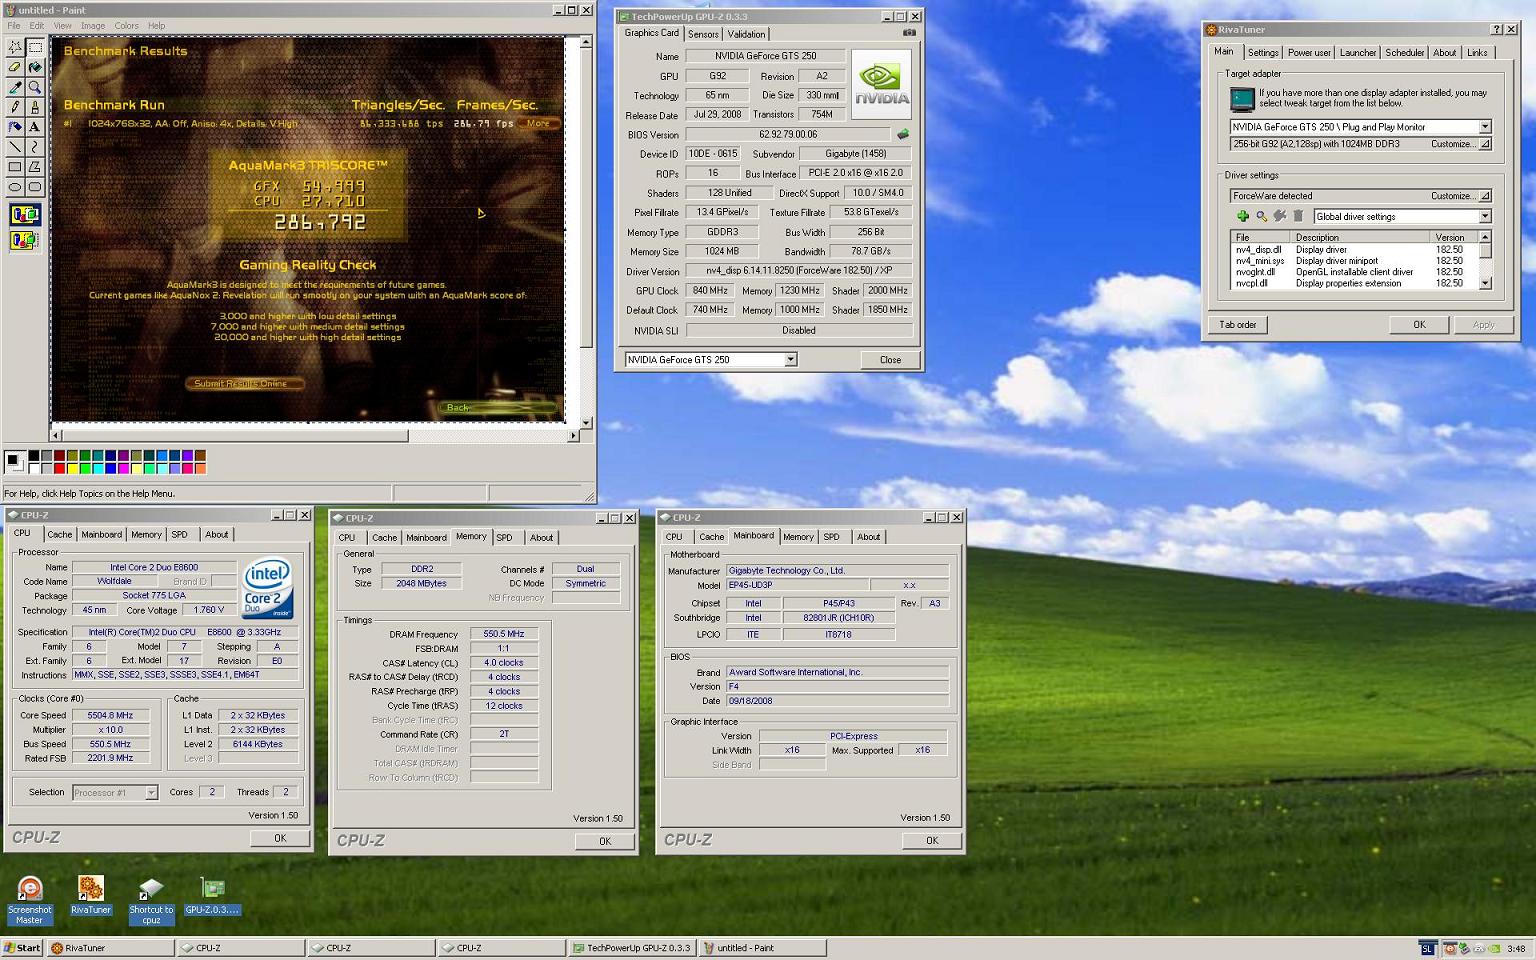
Task: Activate the Pick Color eyedropper tool
Action: click(x=15, y=87)
